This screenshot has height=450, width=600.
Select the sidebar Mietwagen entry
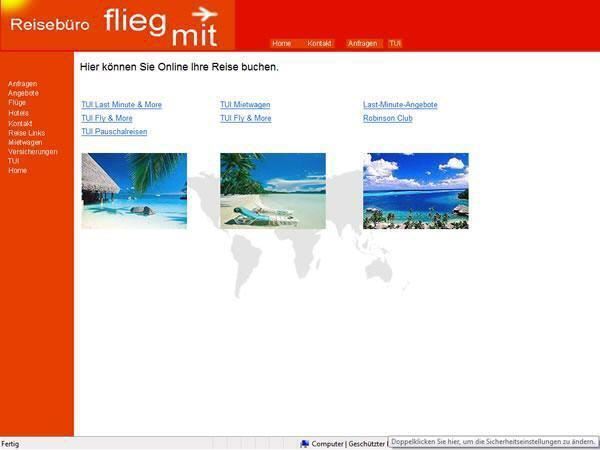point(25,142)
